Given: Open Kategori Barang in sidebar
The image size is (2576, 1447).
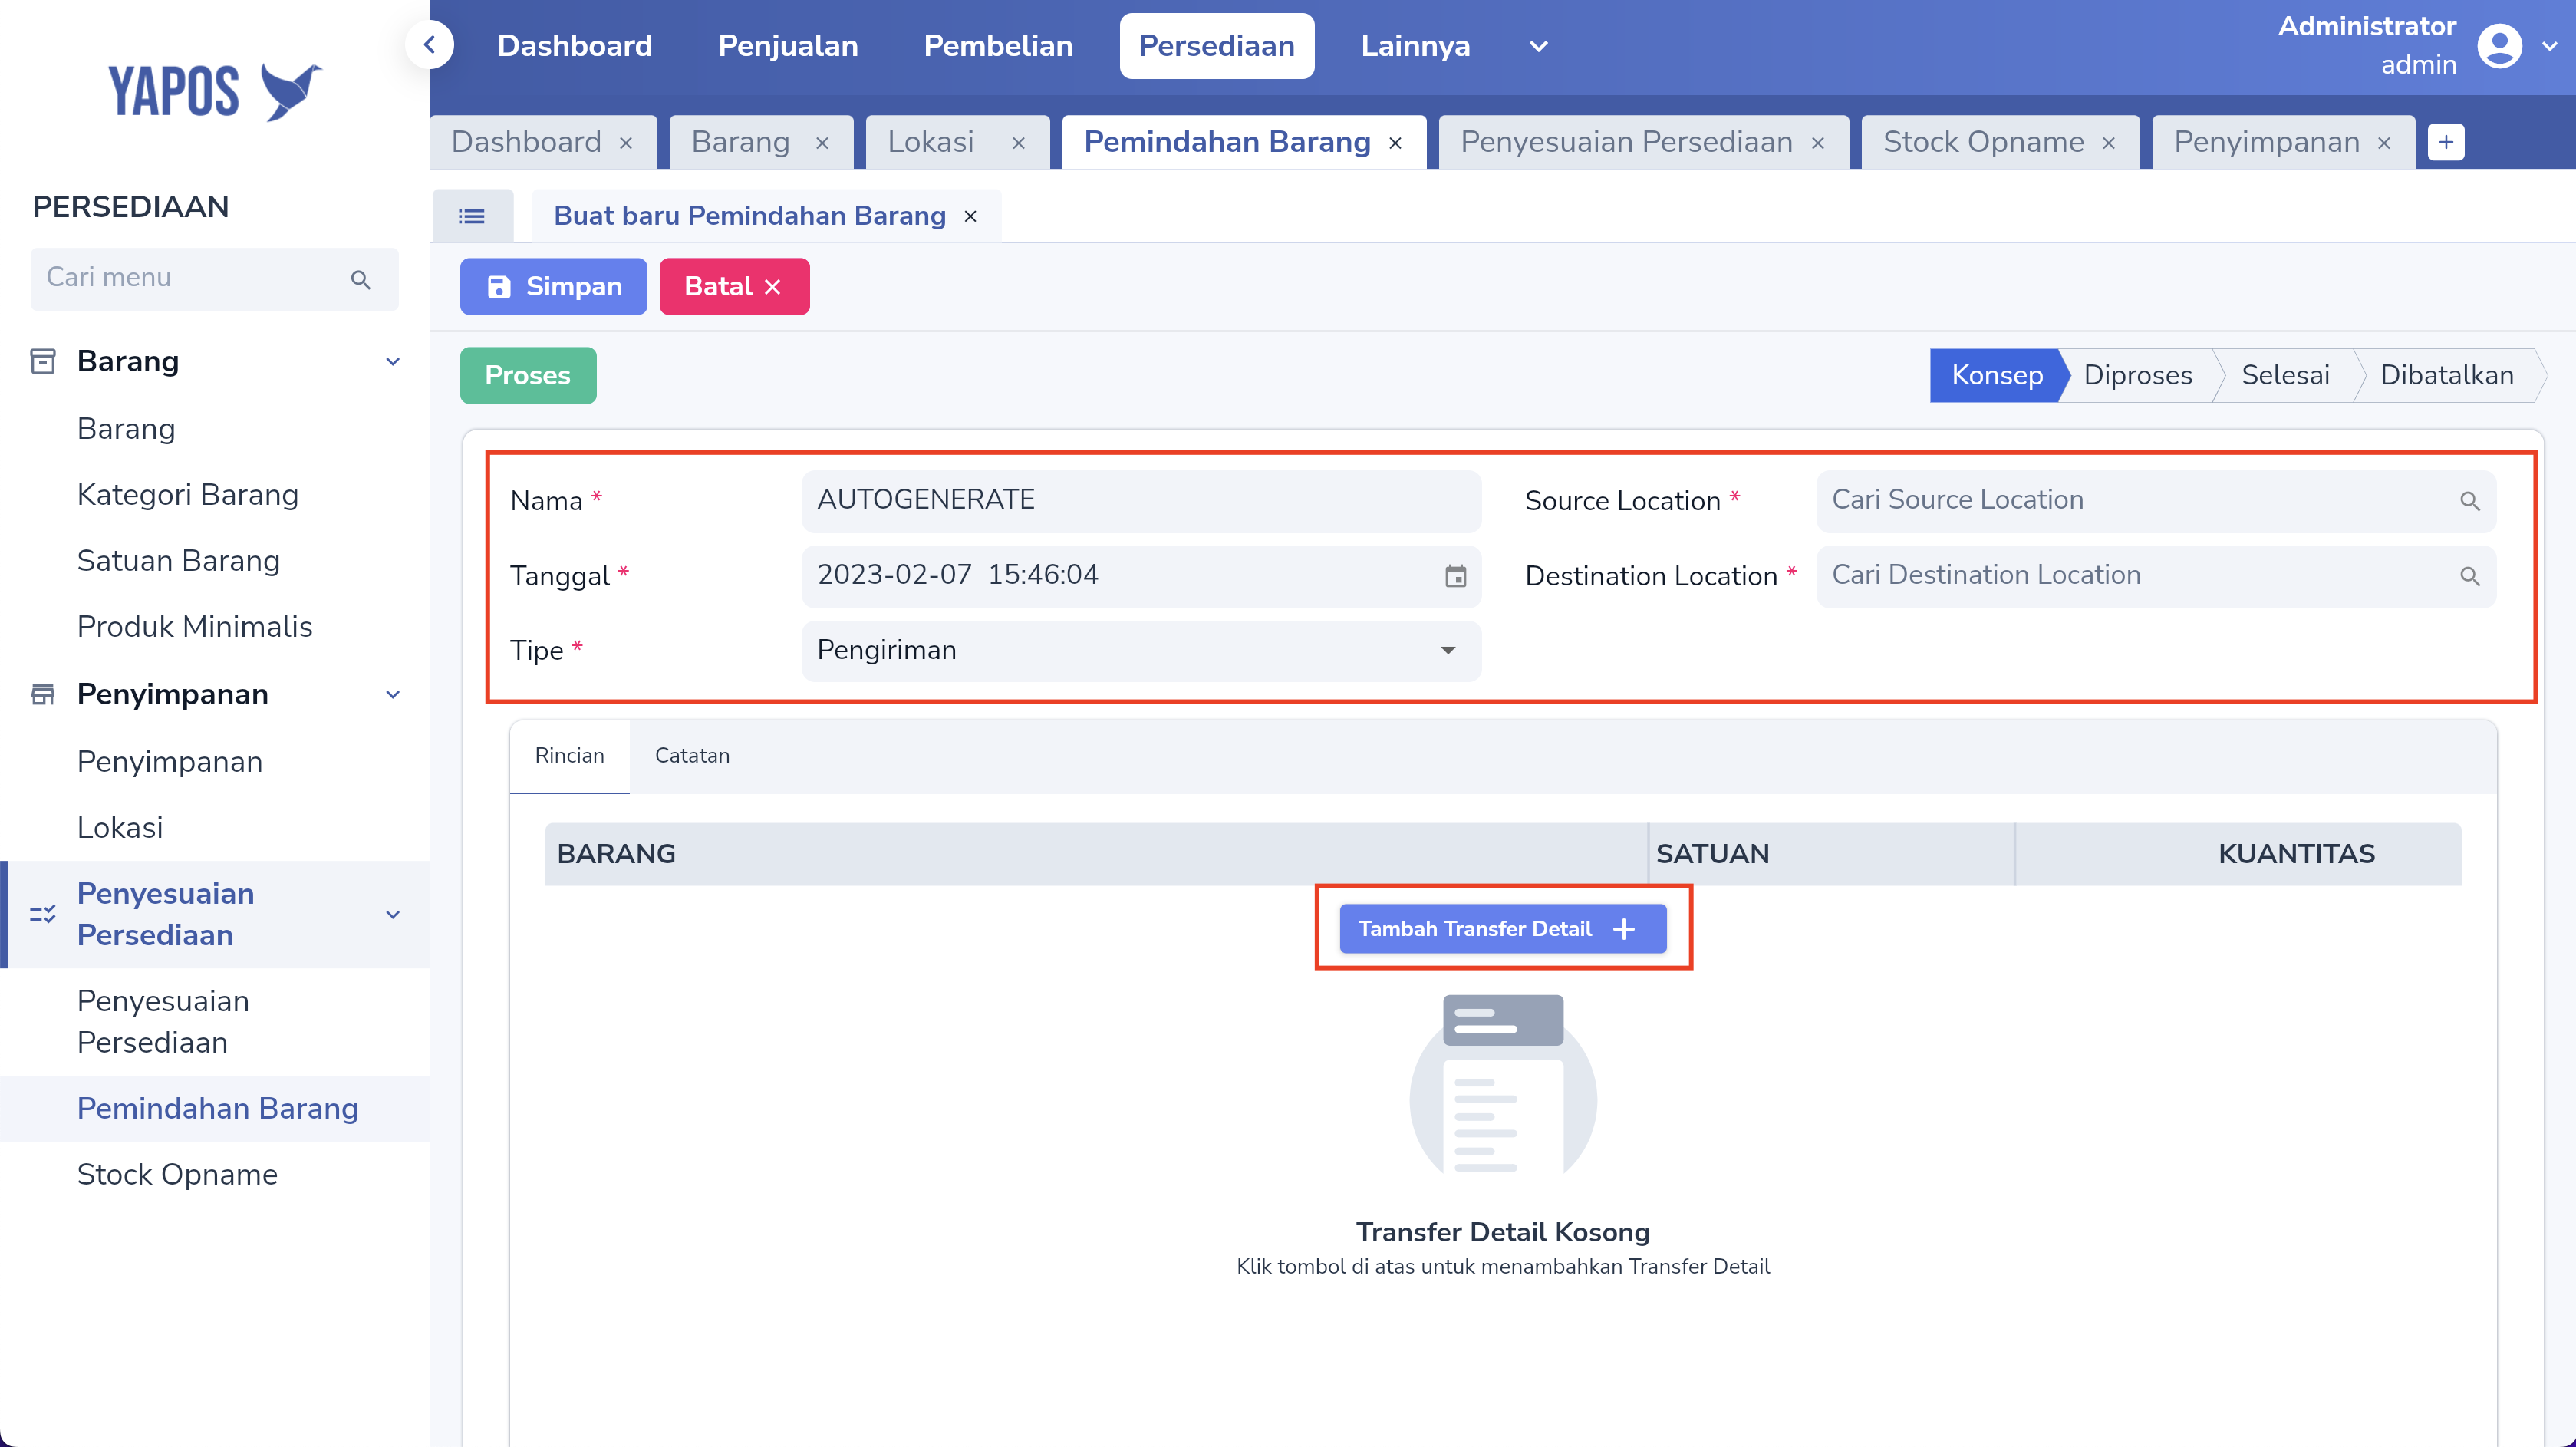Looking at the screenshot, I should click(188, 495).
